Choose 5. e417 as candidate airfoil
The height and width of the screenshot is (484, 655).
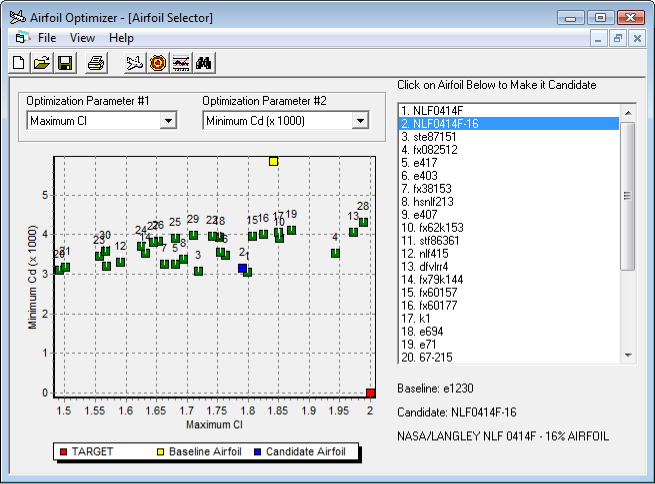pyautogui.click(x=419, y=162)
